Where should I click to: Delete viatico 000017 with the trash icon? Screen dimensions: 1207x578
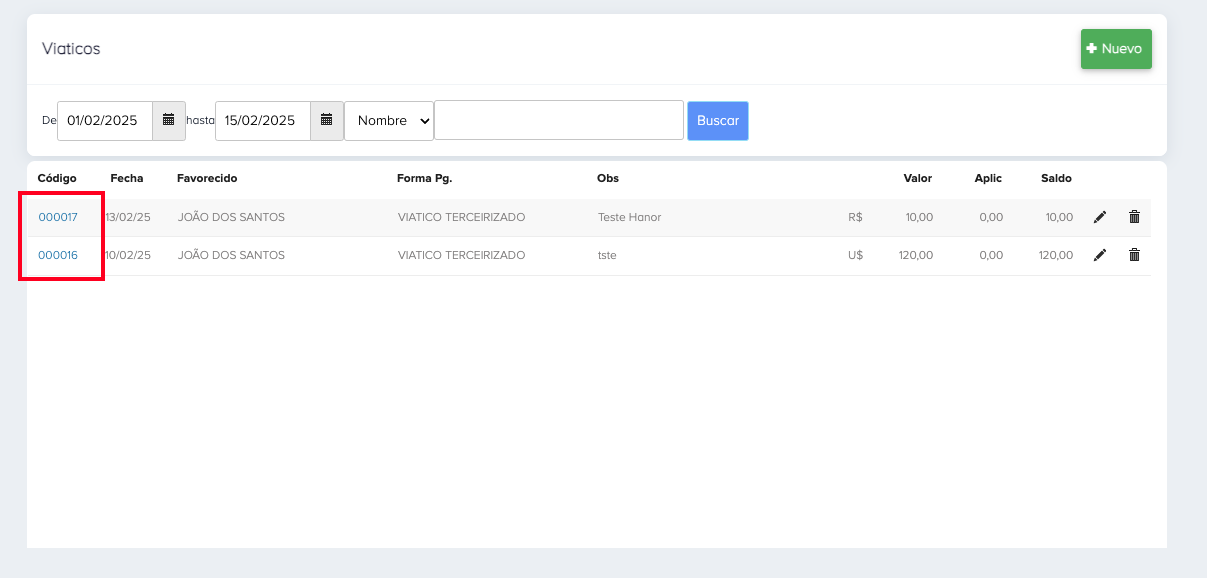tap(1134, 217)
